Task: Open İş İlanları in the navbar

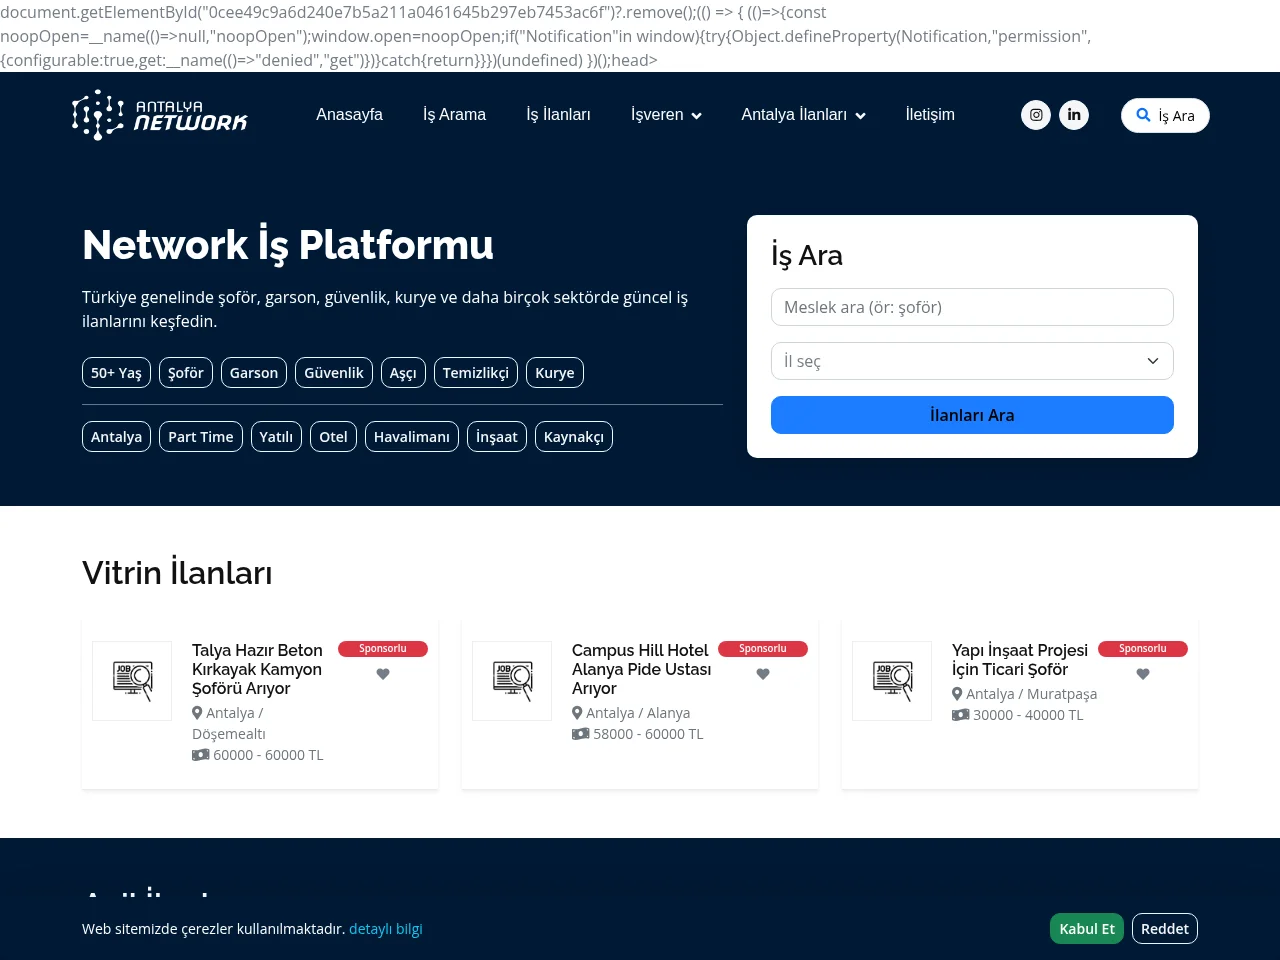Action: [558, 115]
